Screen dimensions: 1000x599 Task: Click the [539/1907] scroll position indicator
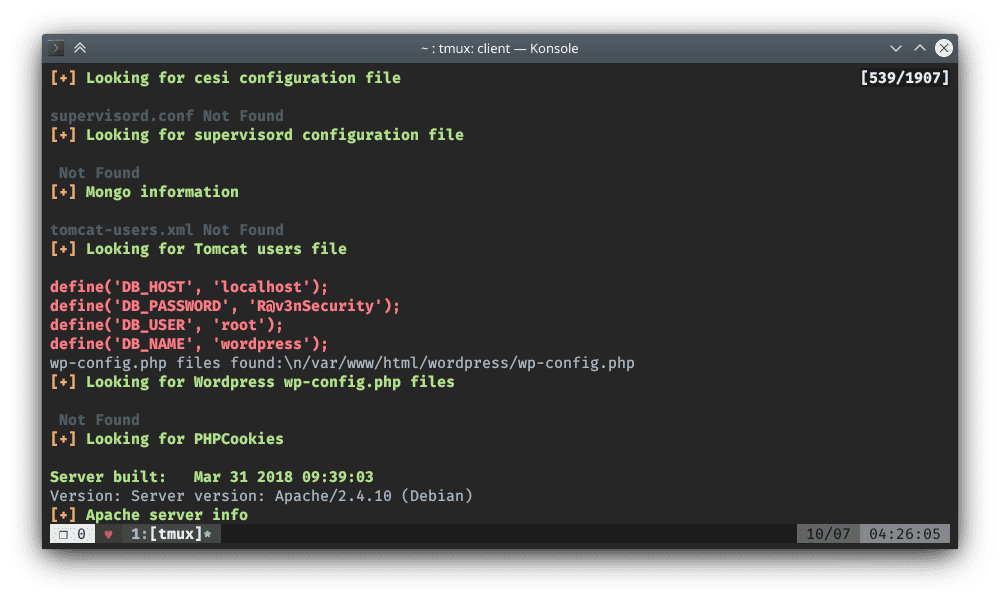[x=904, y=78]
